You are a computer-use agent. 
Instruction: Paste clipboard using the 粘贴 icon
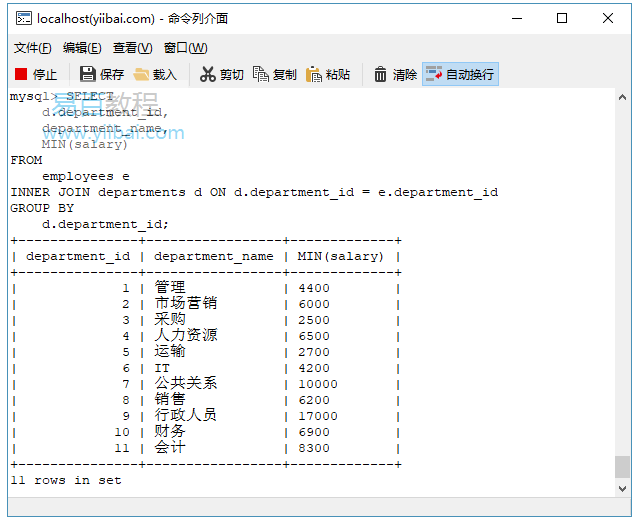click(328, 74)
